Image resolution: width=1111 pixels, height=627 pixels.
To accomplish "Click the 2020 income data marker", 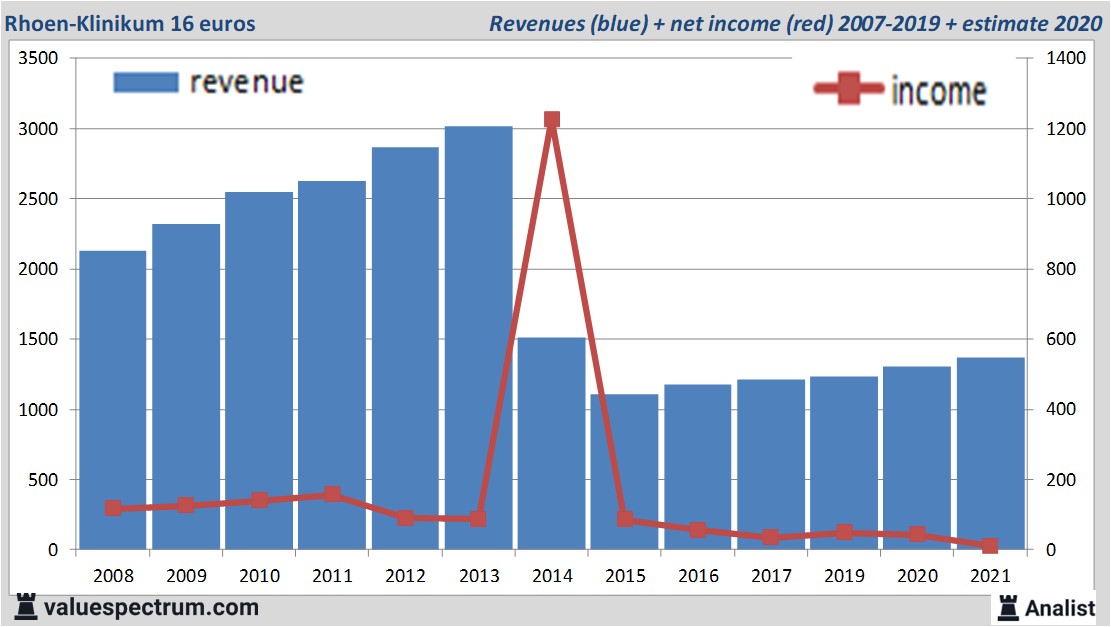I will click(918, 534).
